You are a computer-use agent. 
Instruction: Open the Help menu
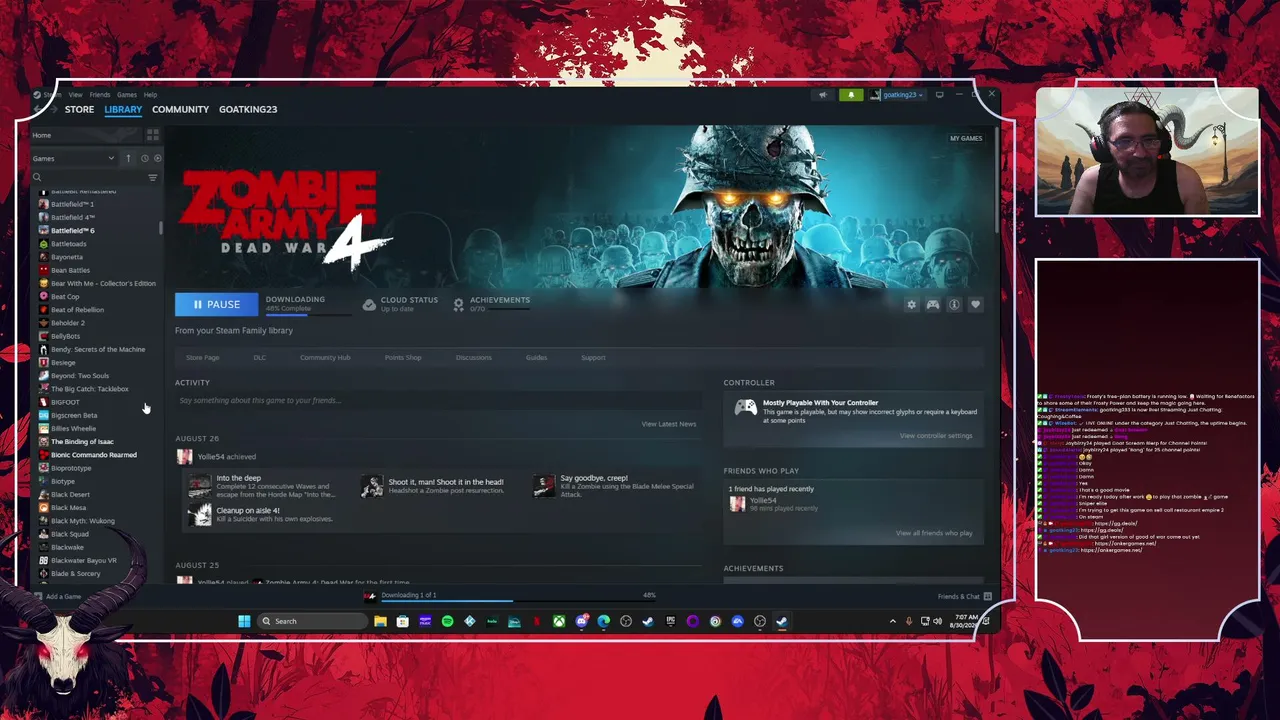[150, 95]
